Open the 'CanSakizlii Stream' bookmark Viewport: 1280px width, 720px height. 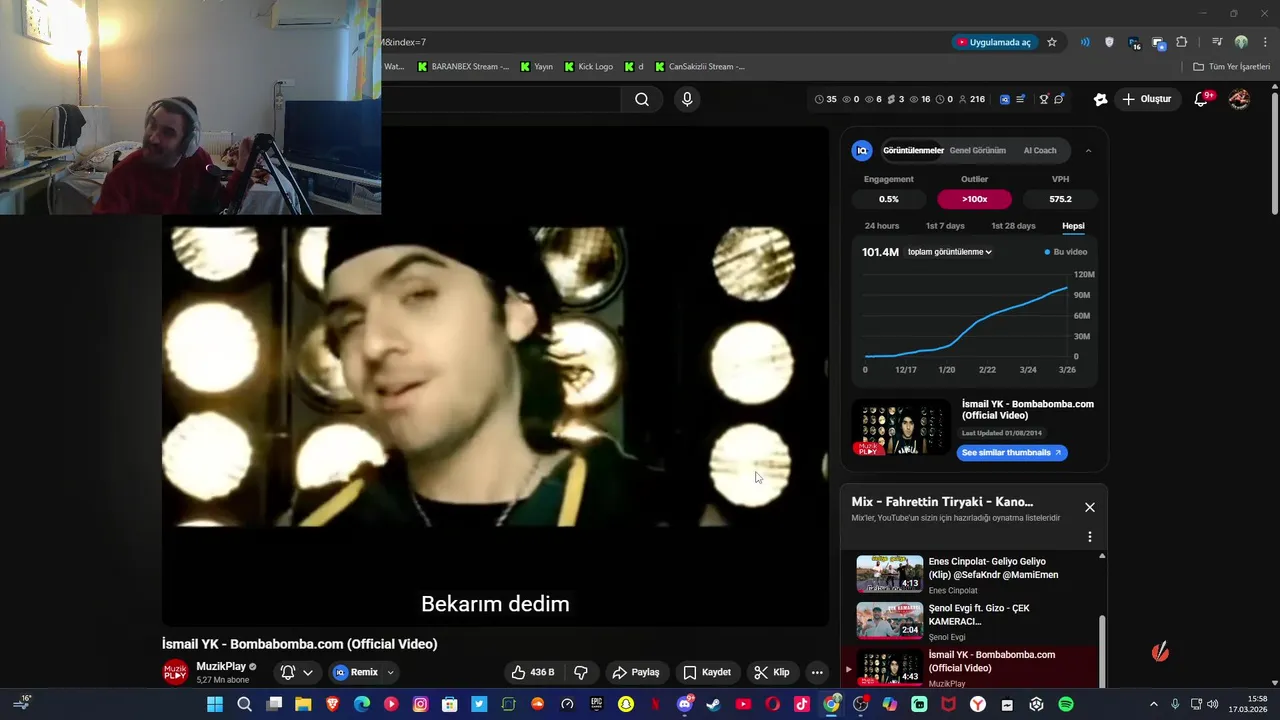[699, 67]
